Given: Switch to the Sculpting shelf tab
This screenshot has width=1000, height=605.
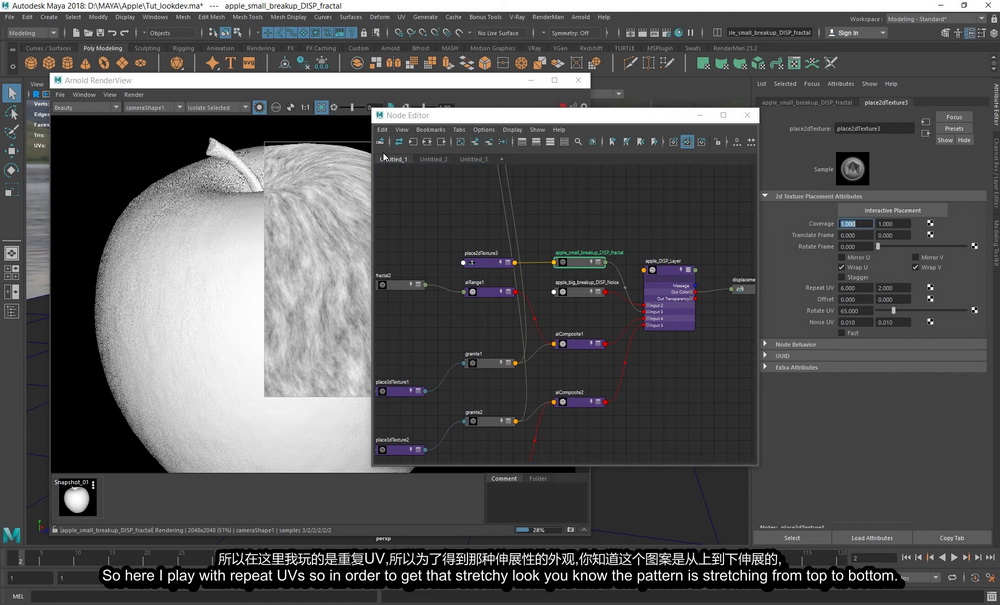Looking at the screenshot, I should click(147, 48).
